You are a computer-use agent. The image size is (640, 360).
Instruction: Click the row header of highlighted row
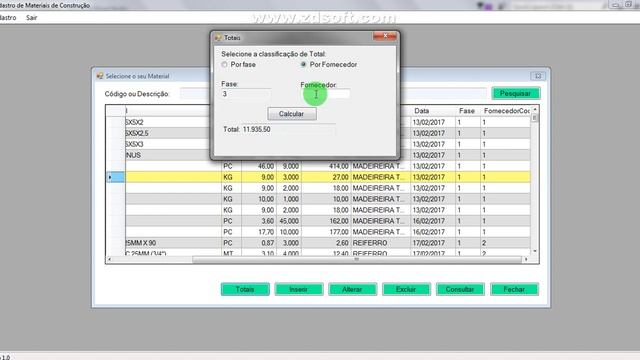point(116,177)
